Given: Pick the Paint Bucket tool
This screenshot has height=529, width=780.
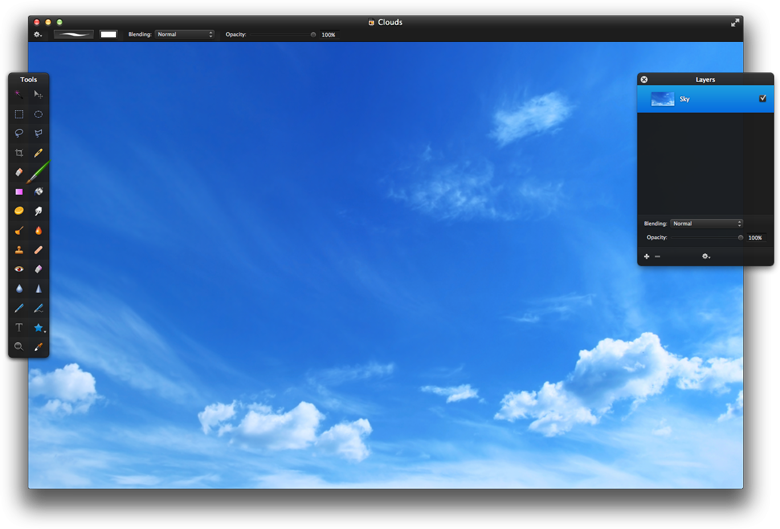Looking at the screenshot, I should pos(38,191).
